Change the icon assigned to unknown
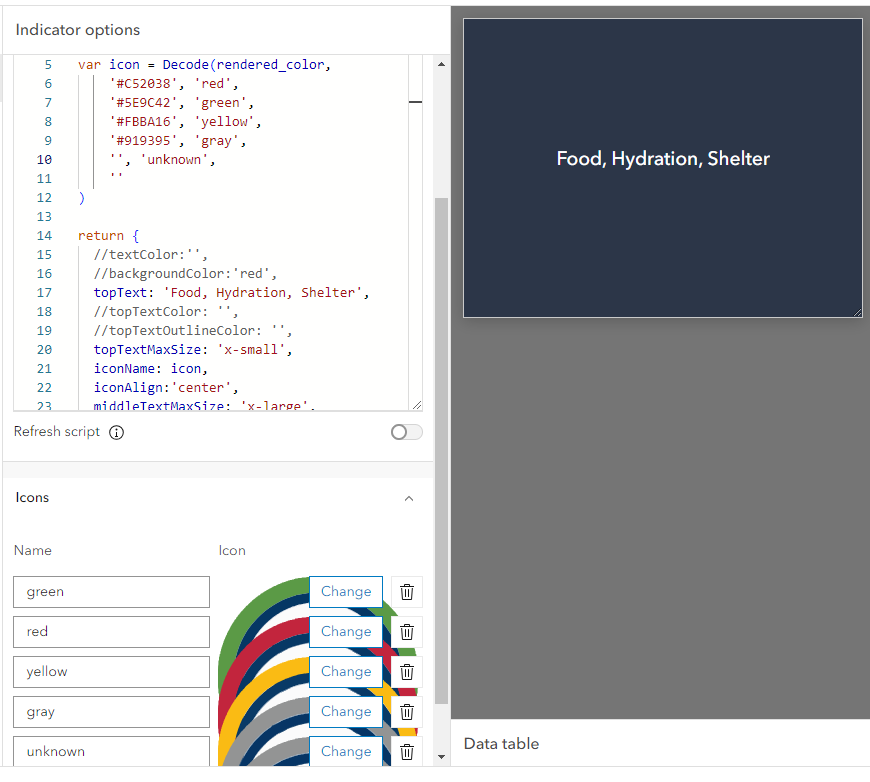 tap(345, 751)
